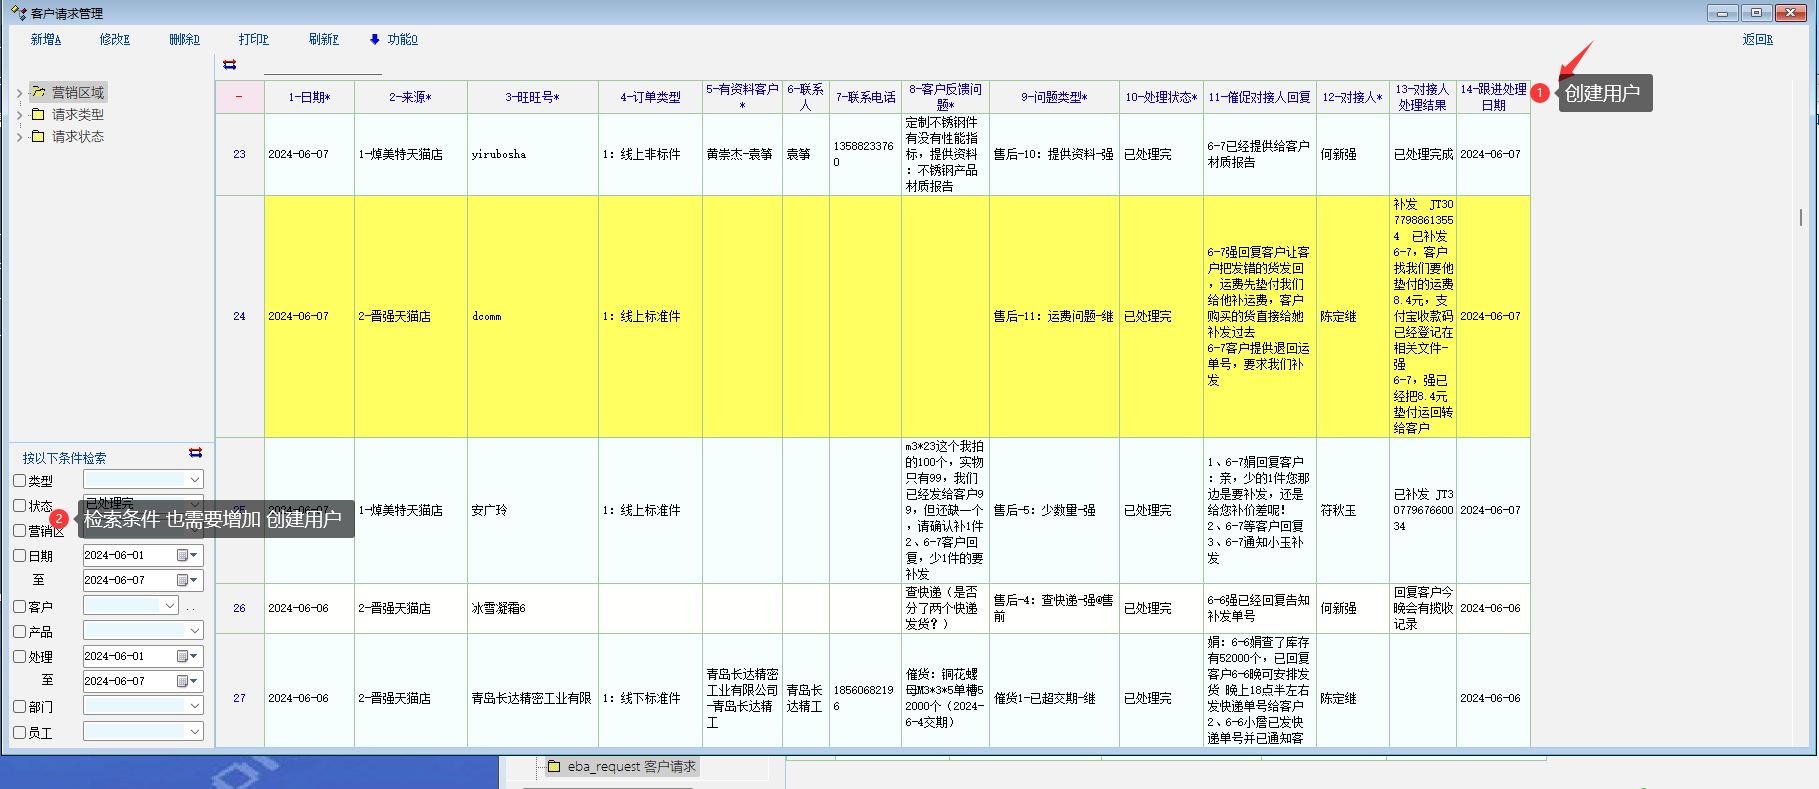Click the swap arrows icon in search panel

tap(195, 453)
